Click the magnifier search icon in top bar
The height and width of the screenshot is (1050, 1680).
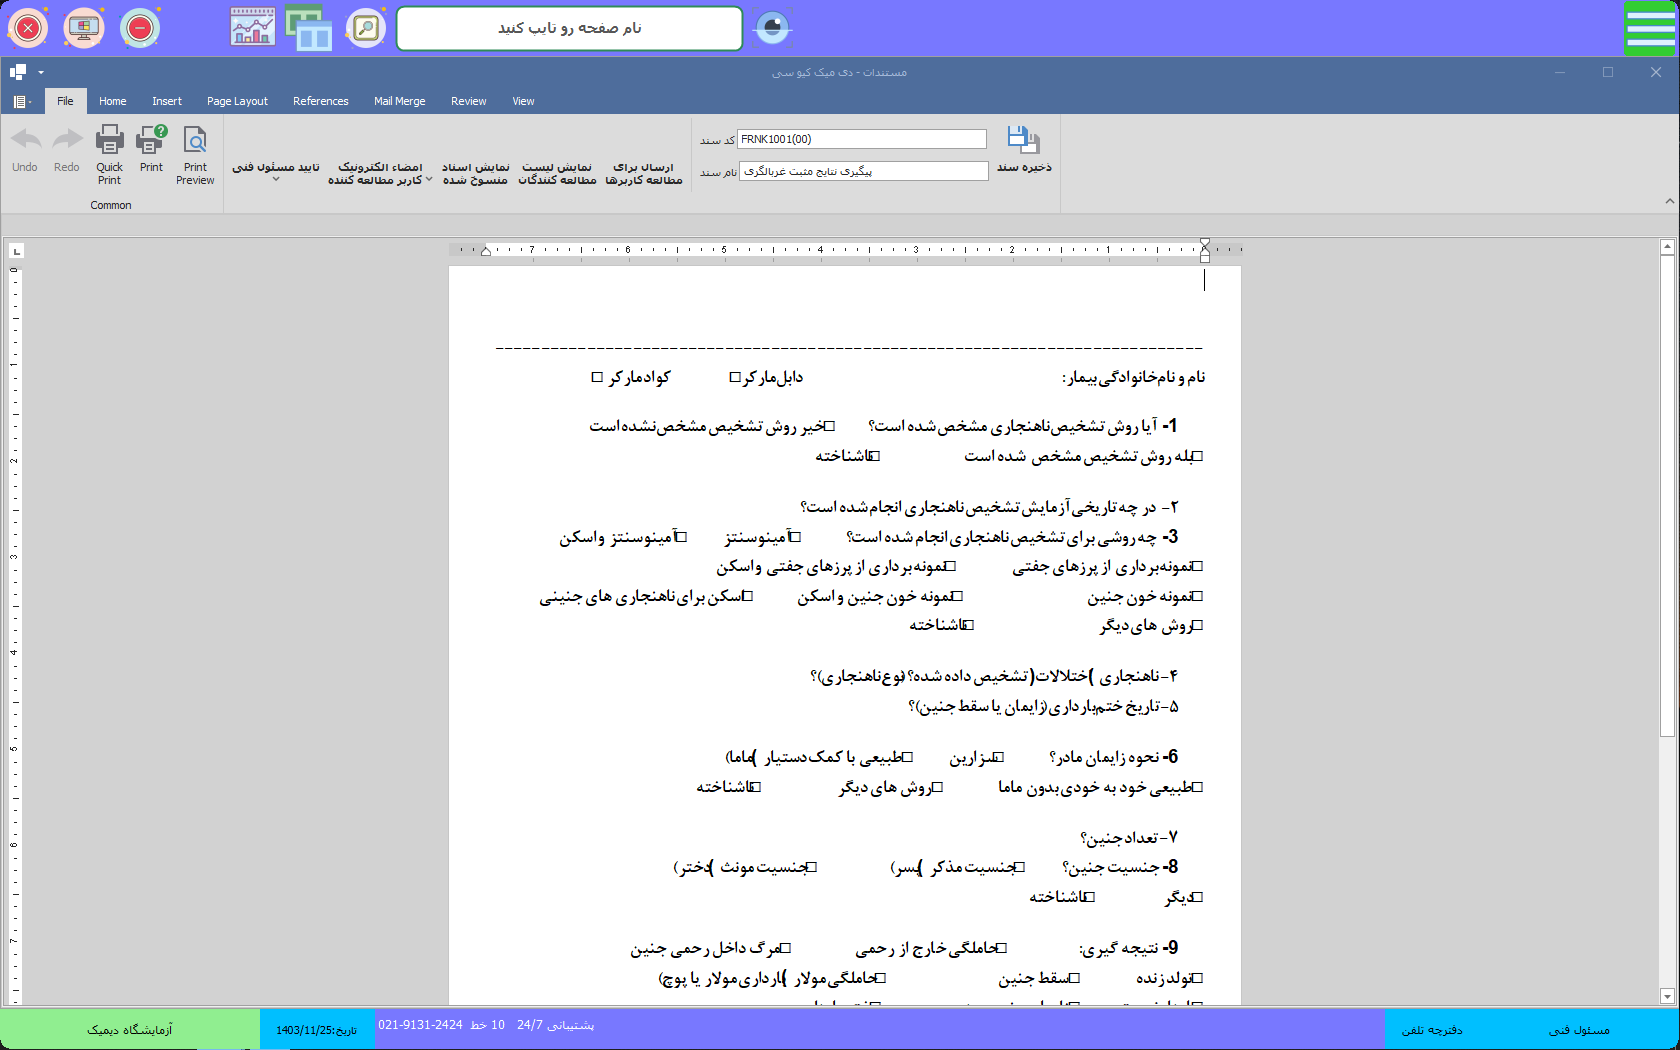[x=366, y=28]
